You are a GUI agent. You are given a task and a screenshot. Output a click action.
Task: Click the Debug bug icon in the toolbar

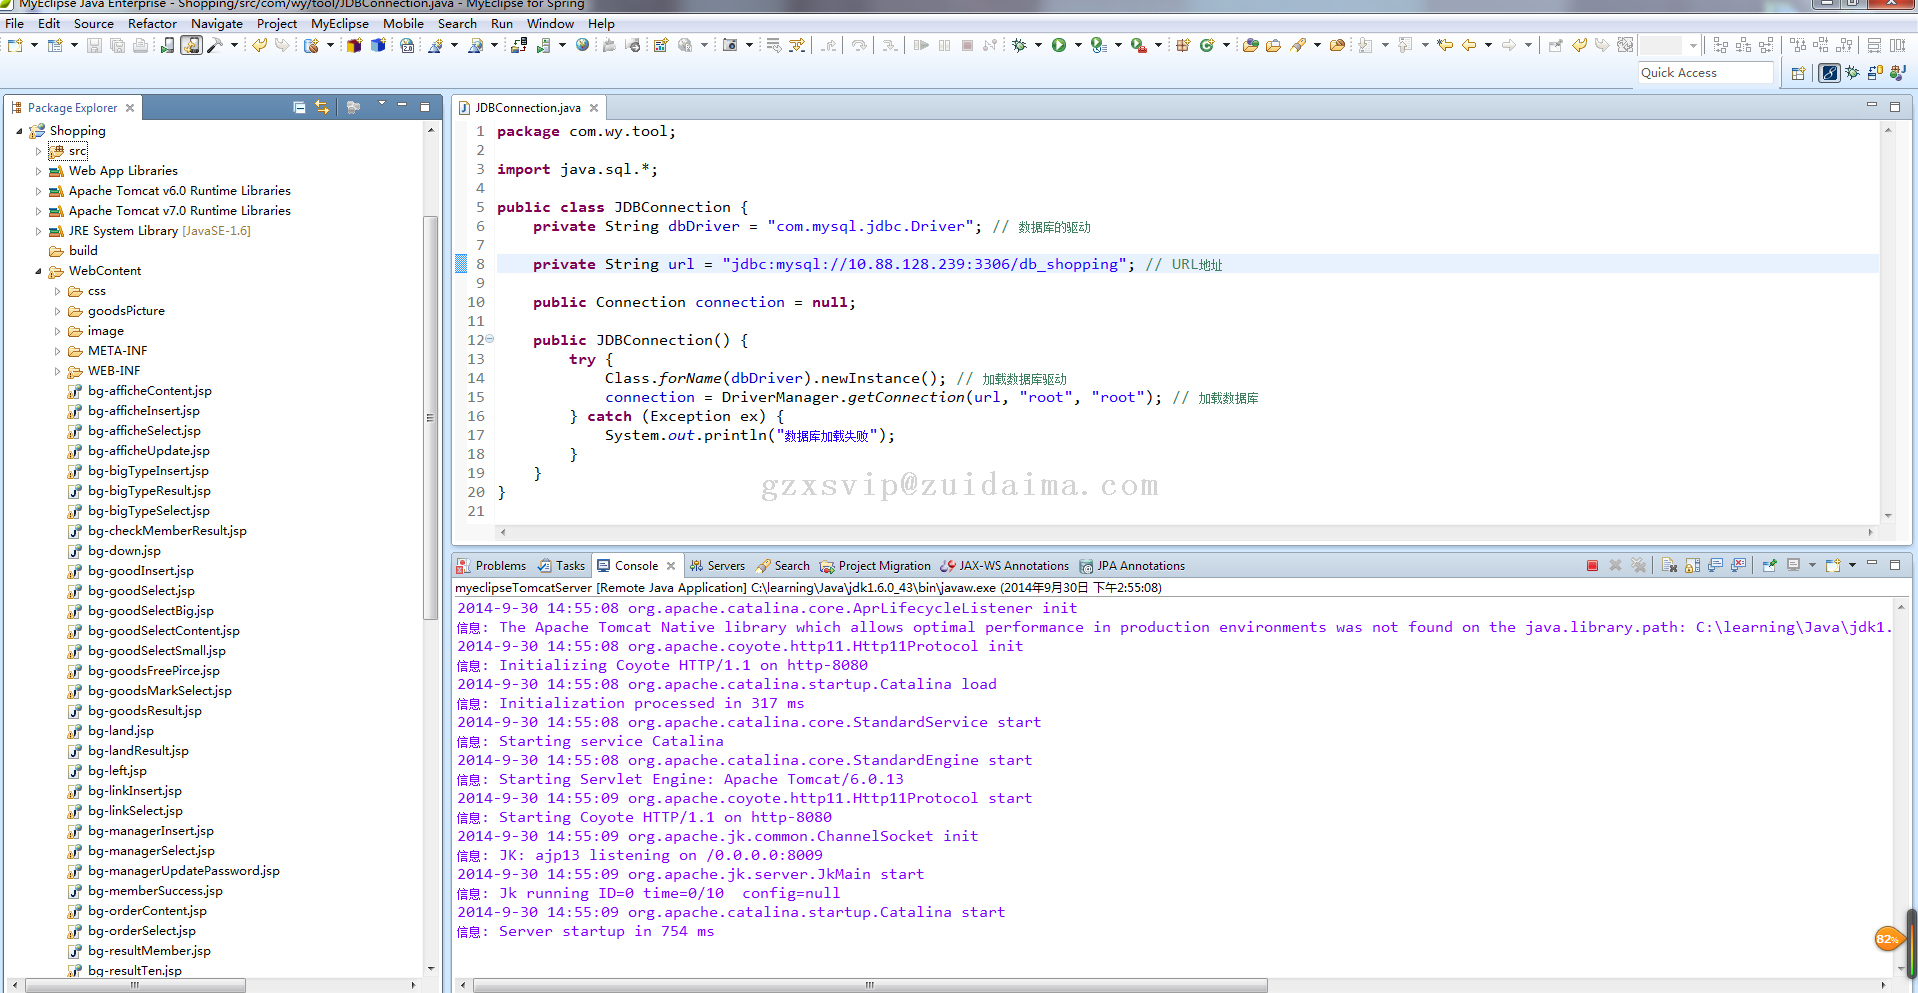(x=1019, y=45)
